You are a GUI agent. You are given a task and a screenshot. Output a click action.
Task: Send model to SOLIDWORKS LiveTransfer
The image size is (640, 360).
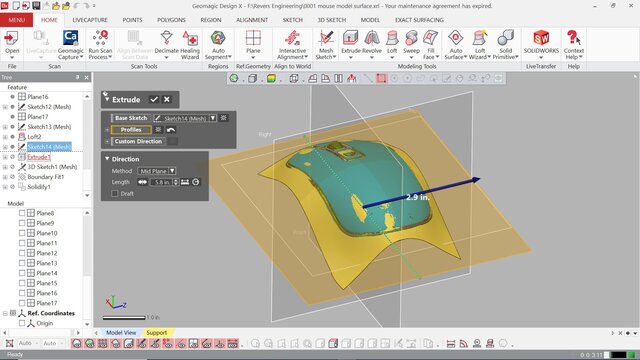tap(541, 44)
